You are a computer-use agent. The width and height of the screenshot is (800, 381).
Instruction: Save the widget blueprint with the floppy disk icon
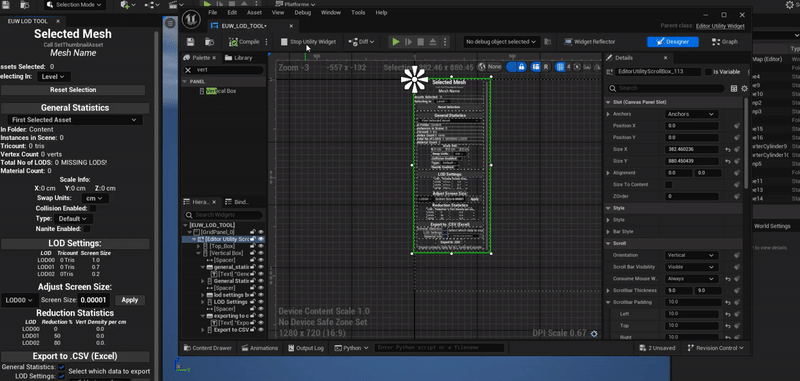tap(191, 42)
